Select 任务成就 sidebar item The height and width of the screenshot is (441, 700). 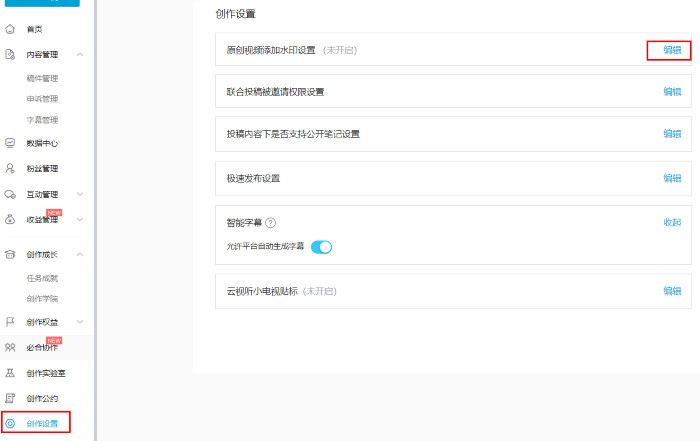[42, 278]
